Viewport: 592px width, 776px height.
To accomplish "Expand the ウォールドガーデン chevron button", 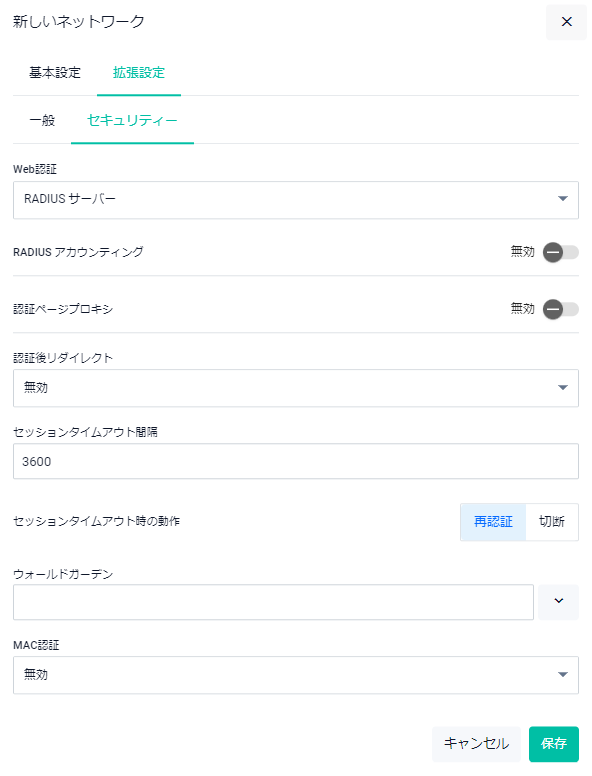I will [x=558, y=601].
